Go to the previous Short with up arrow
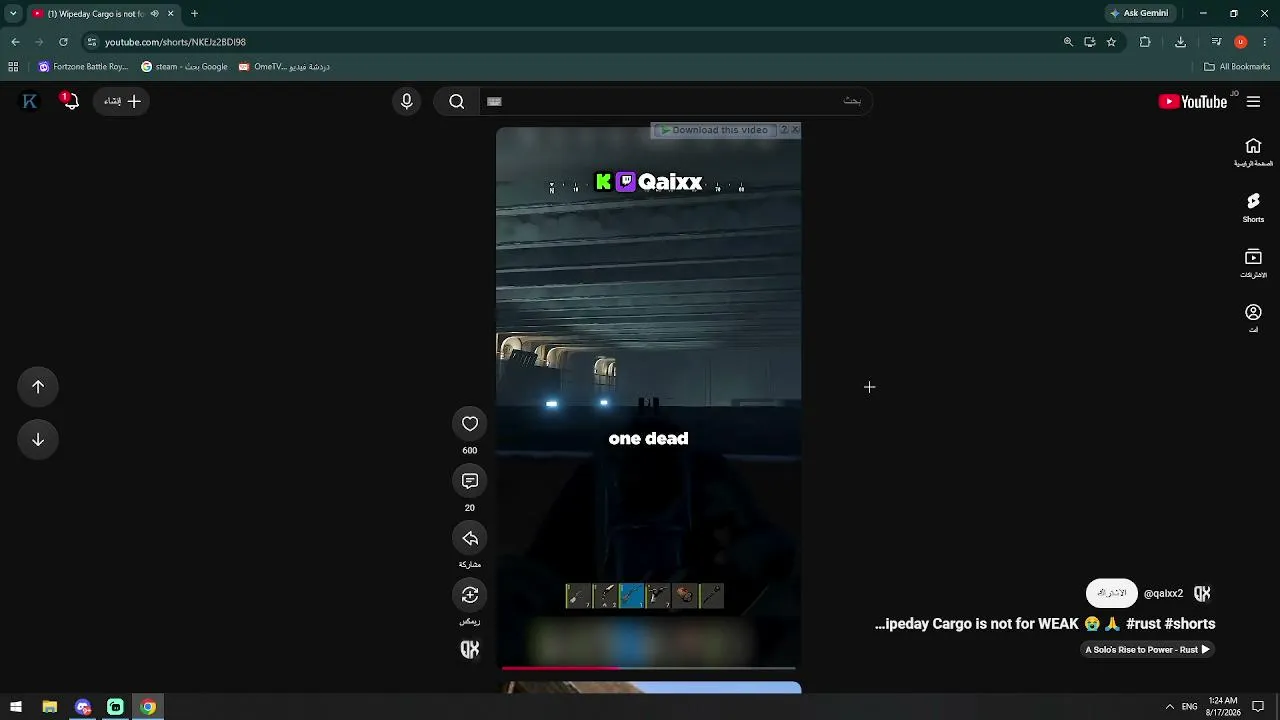 pos(38,387)
